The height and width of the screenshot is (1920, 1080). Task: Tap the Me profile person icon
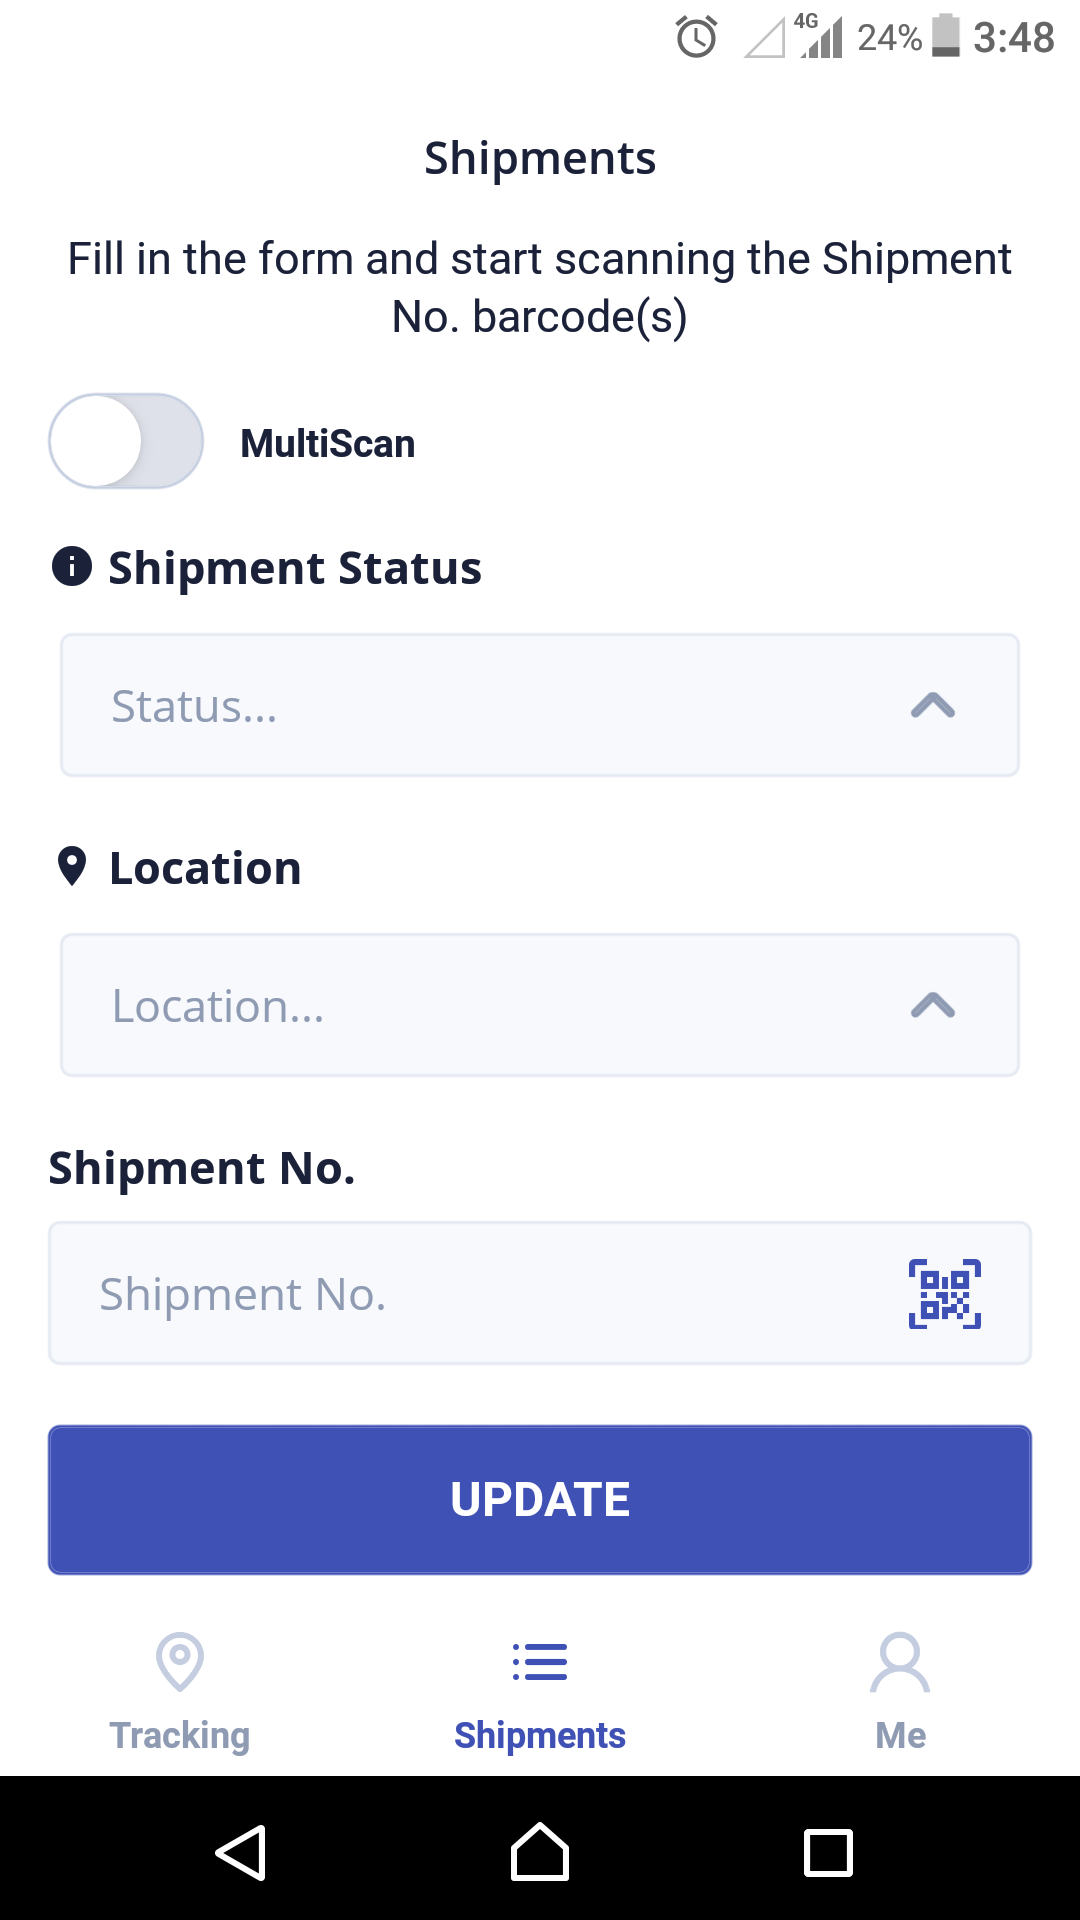point(900,1661)
